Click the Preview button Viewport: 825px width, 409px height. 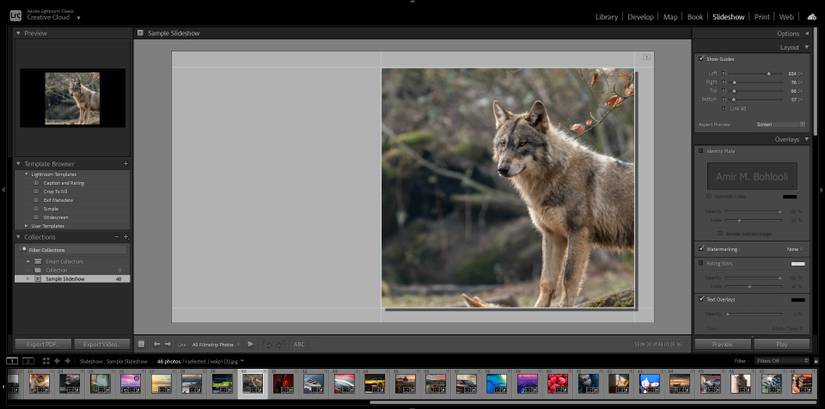pos(722,344)
